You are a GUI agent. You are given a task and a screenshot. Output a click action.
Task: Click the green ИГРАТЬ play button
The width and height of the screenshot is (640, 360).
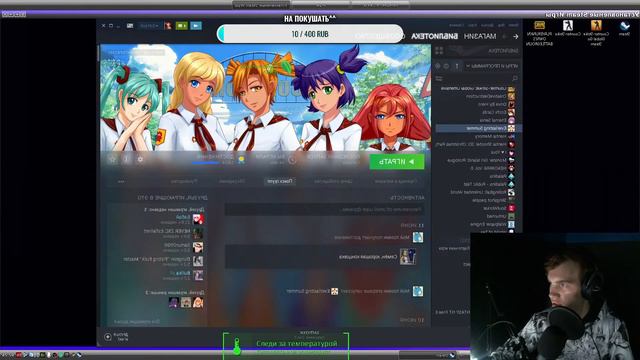pyautogui.click(x=397, y=162)
